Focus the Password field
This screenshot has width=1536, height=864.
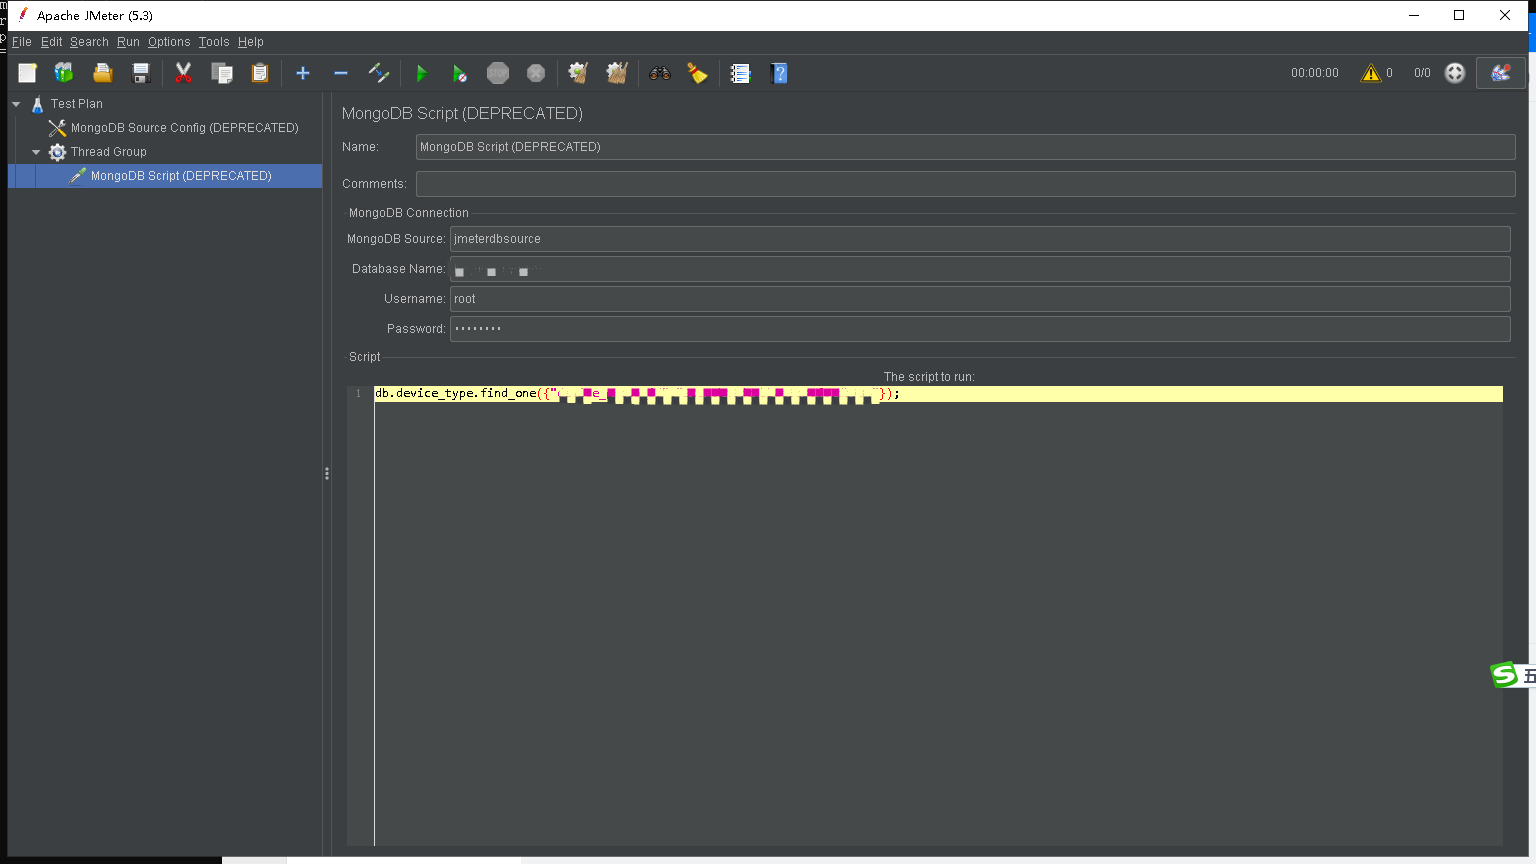[980, 329]
